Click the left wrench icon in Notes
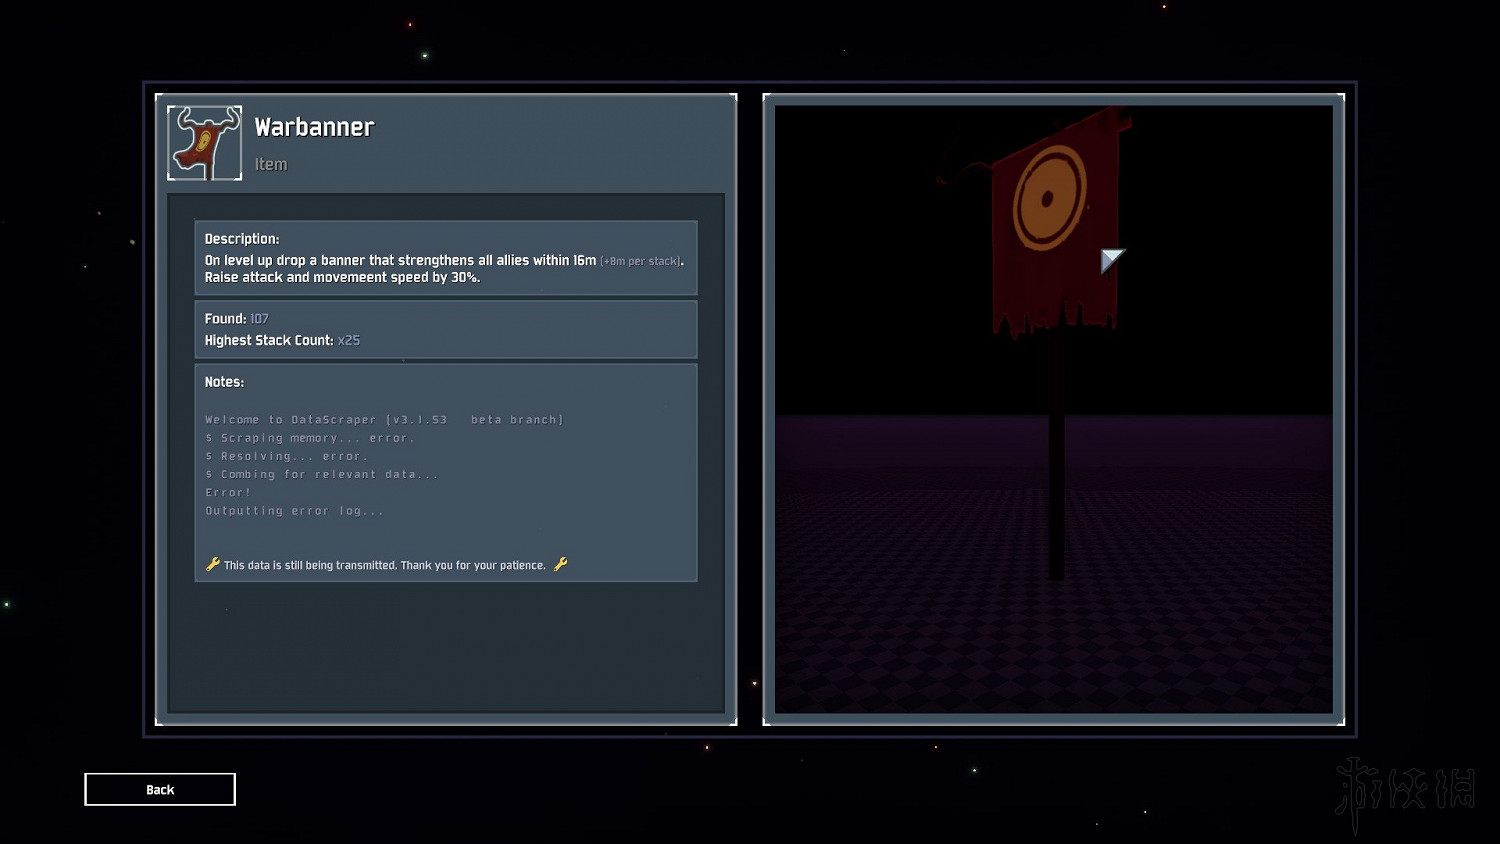Image resolution: width=1500 pixels, height=844 pixels. point(212,564)
